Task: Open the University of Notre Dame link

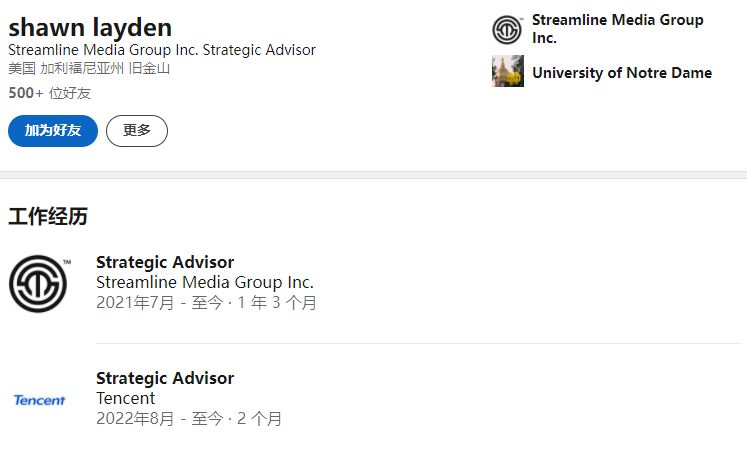Action: pos(621,73)
